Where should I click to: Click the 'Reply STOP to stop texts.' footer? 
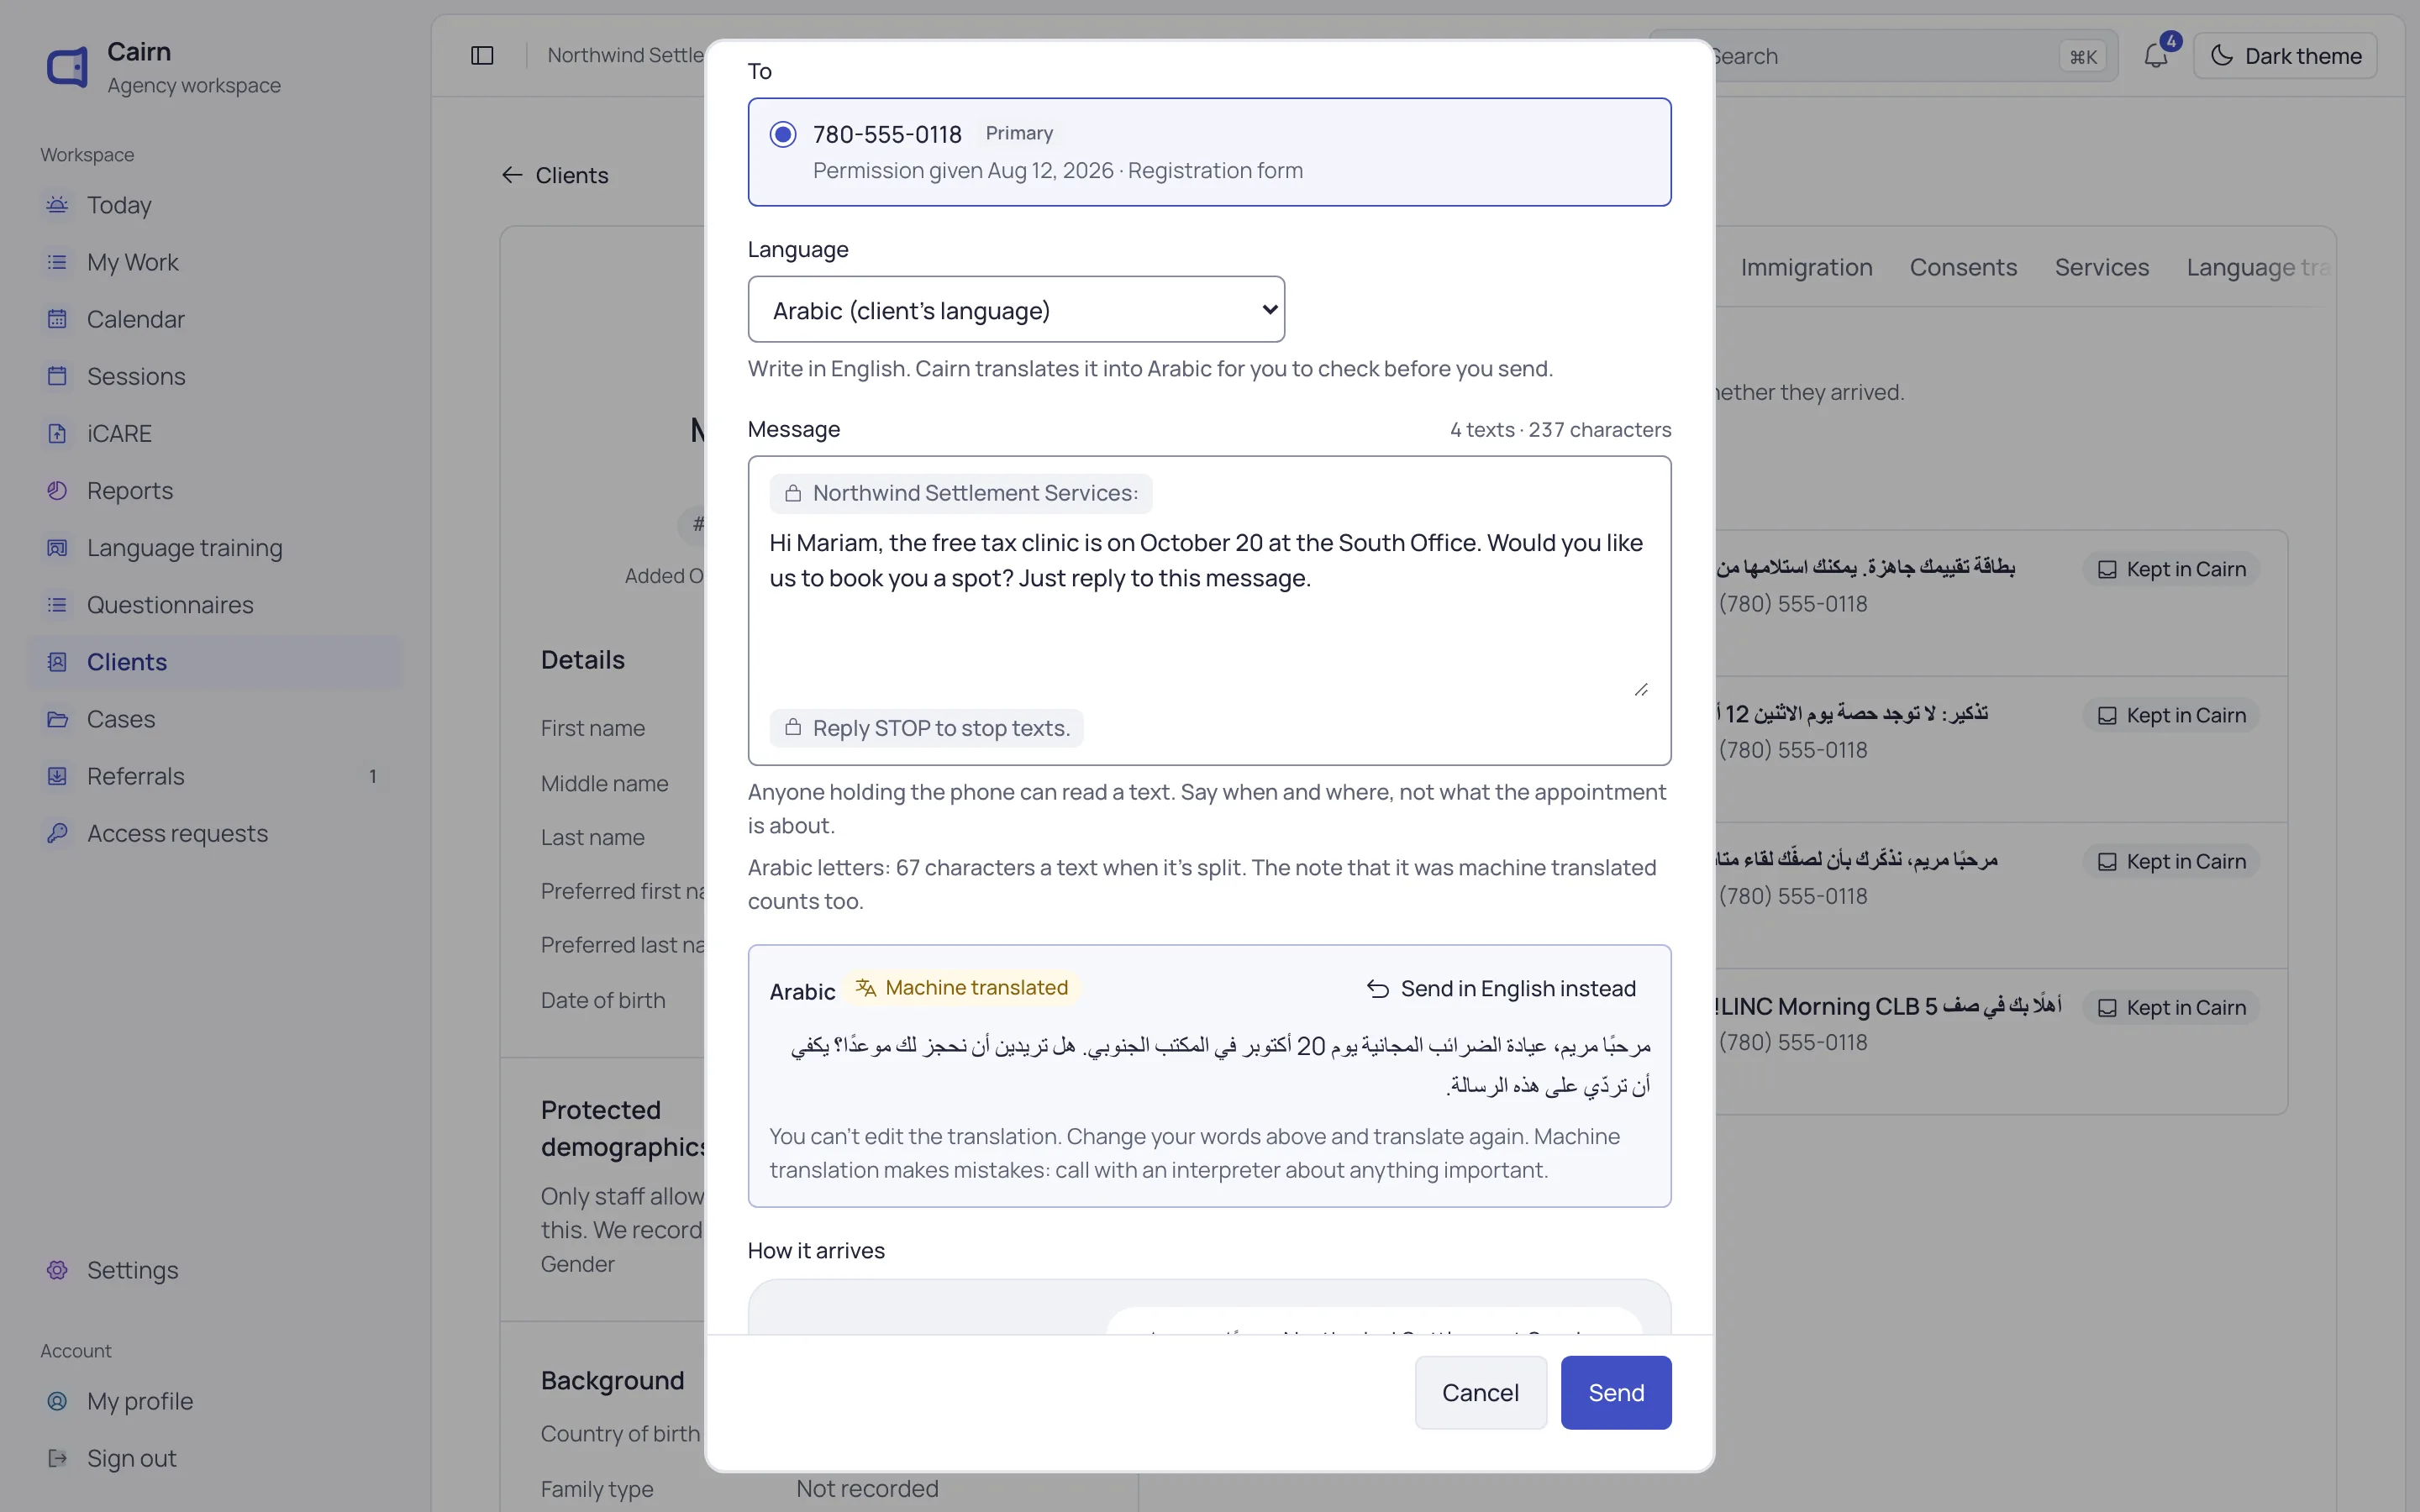pos(926,728)
